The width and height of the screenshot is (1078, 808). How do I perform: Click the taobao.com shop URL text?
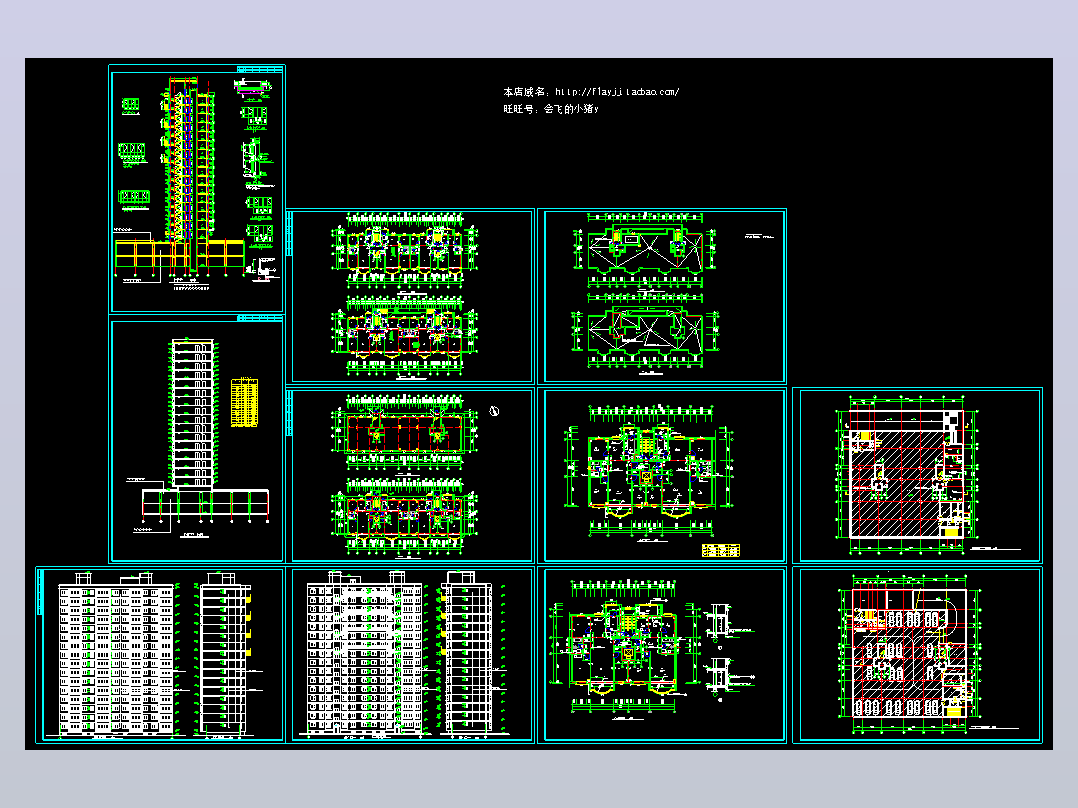[617, 91]
